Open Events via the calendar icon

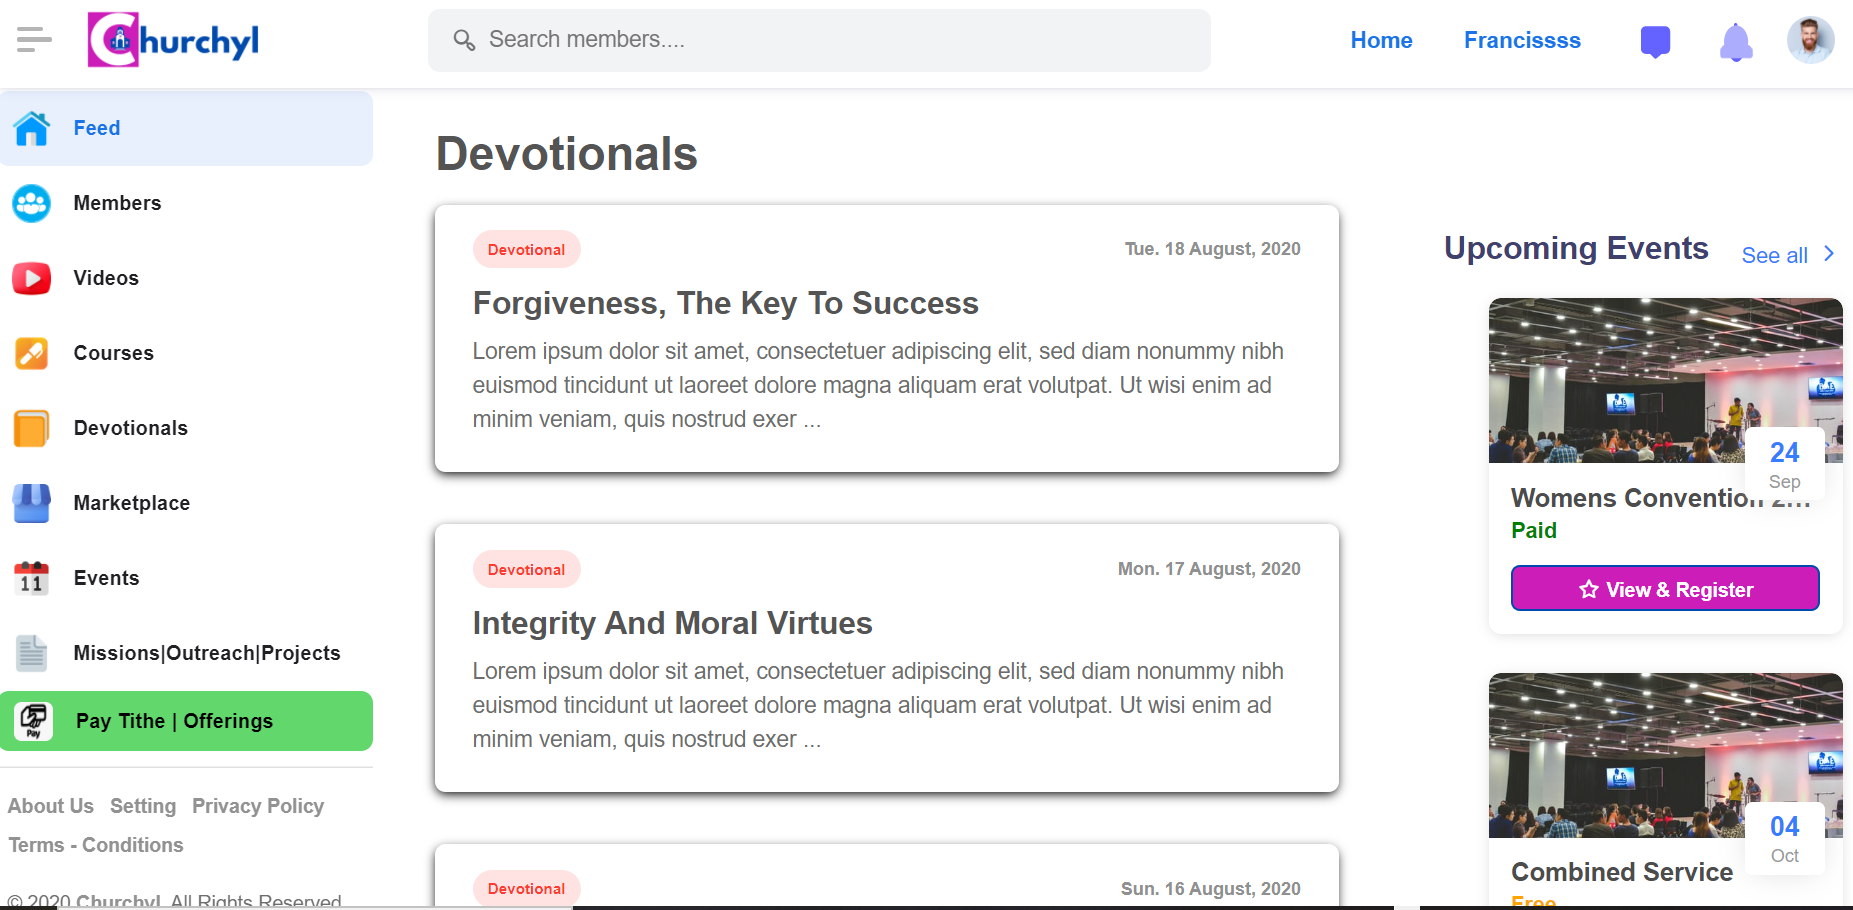(x=32, y=578)
